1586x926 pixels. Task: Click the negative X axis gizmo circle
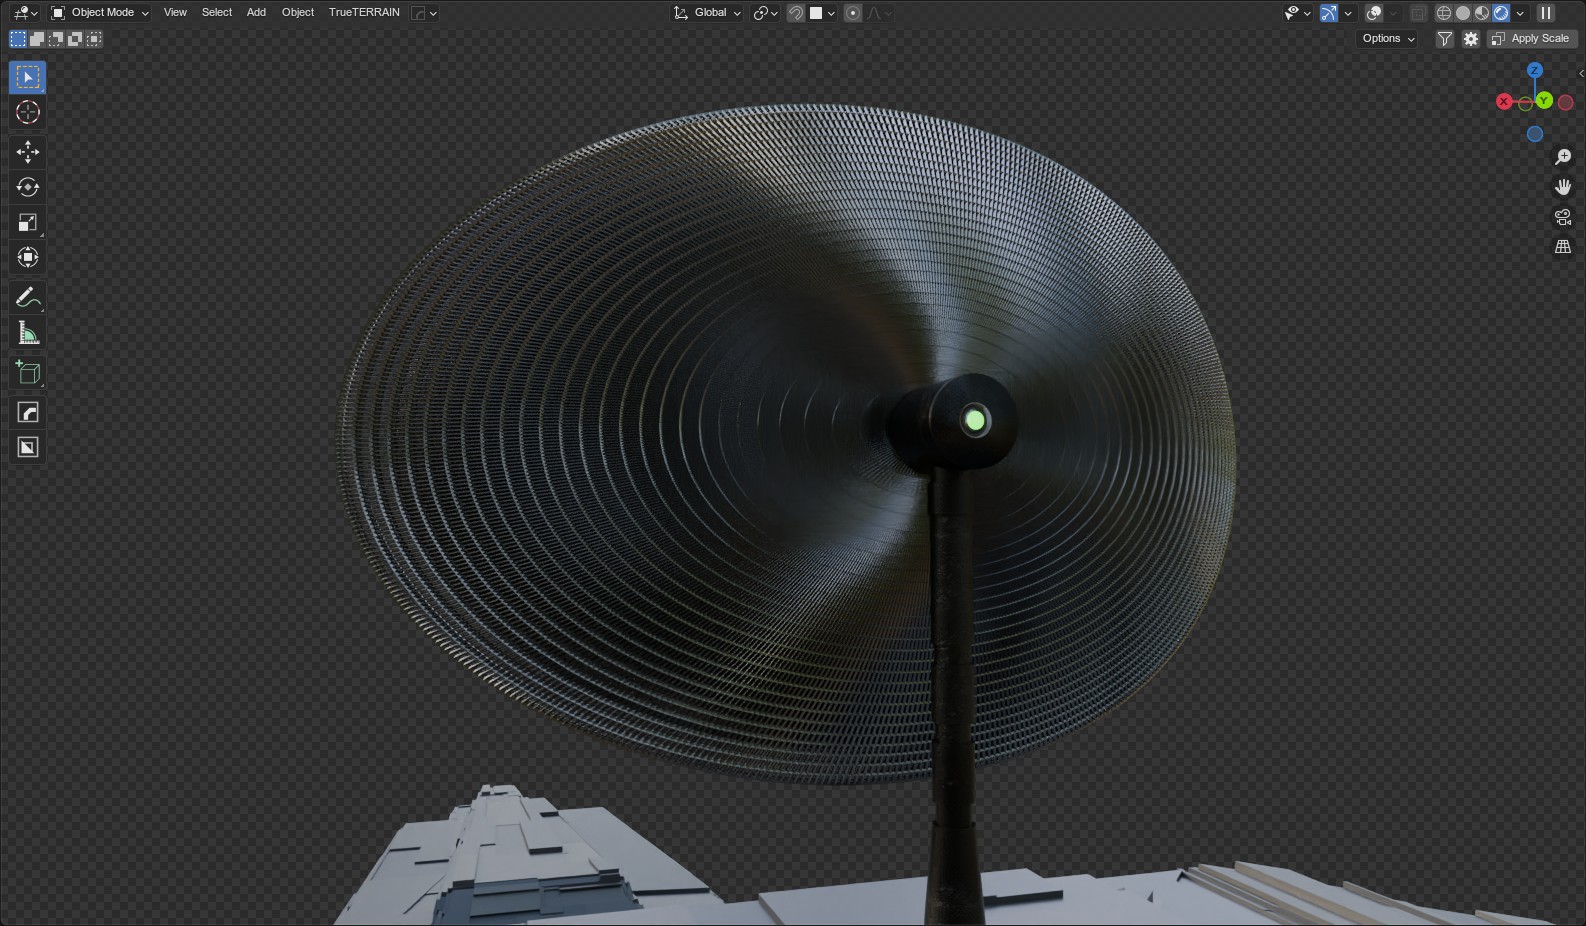point(1566,102)
